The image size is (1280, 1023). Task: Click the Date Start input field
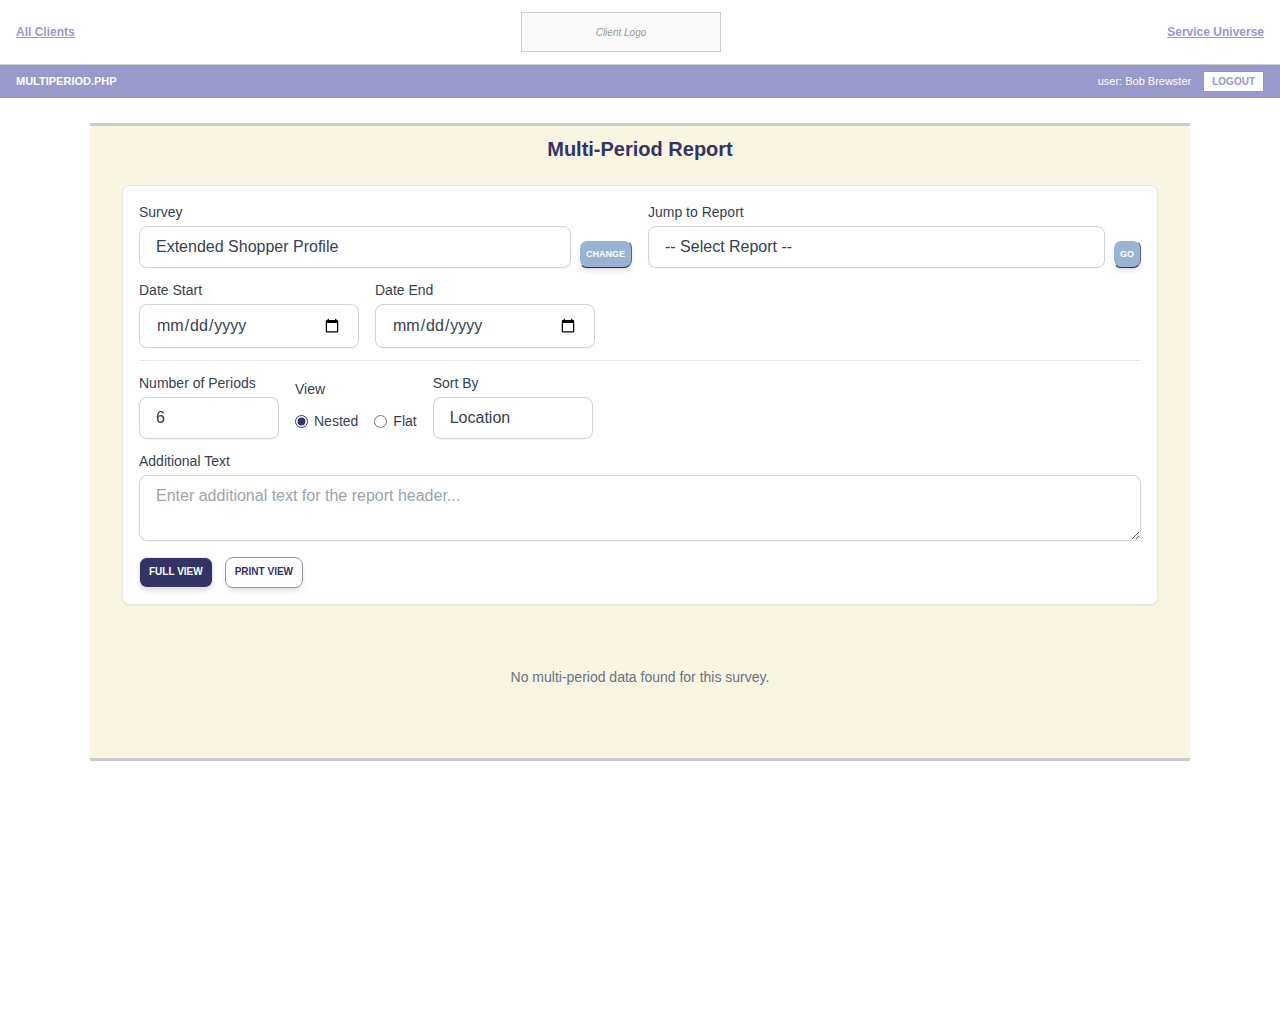click(249, 326)
